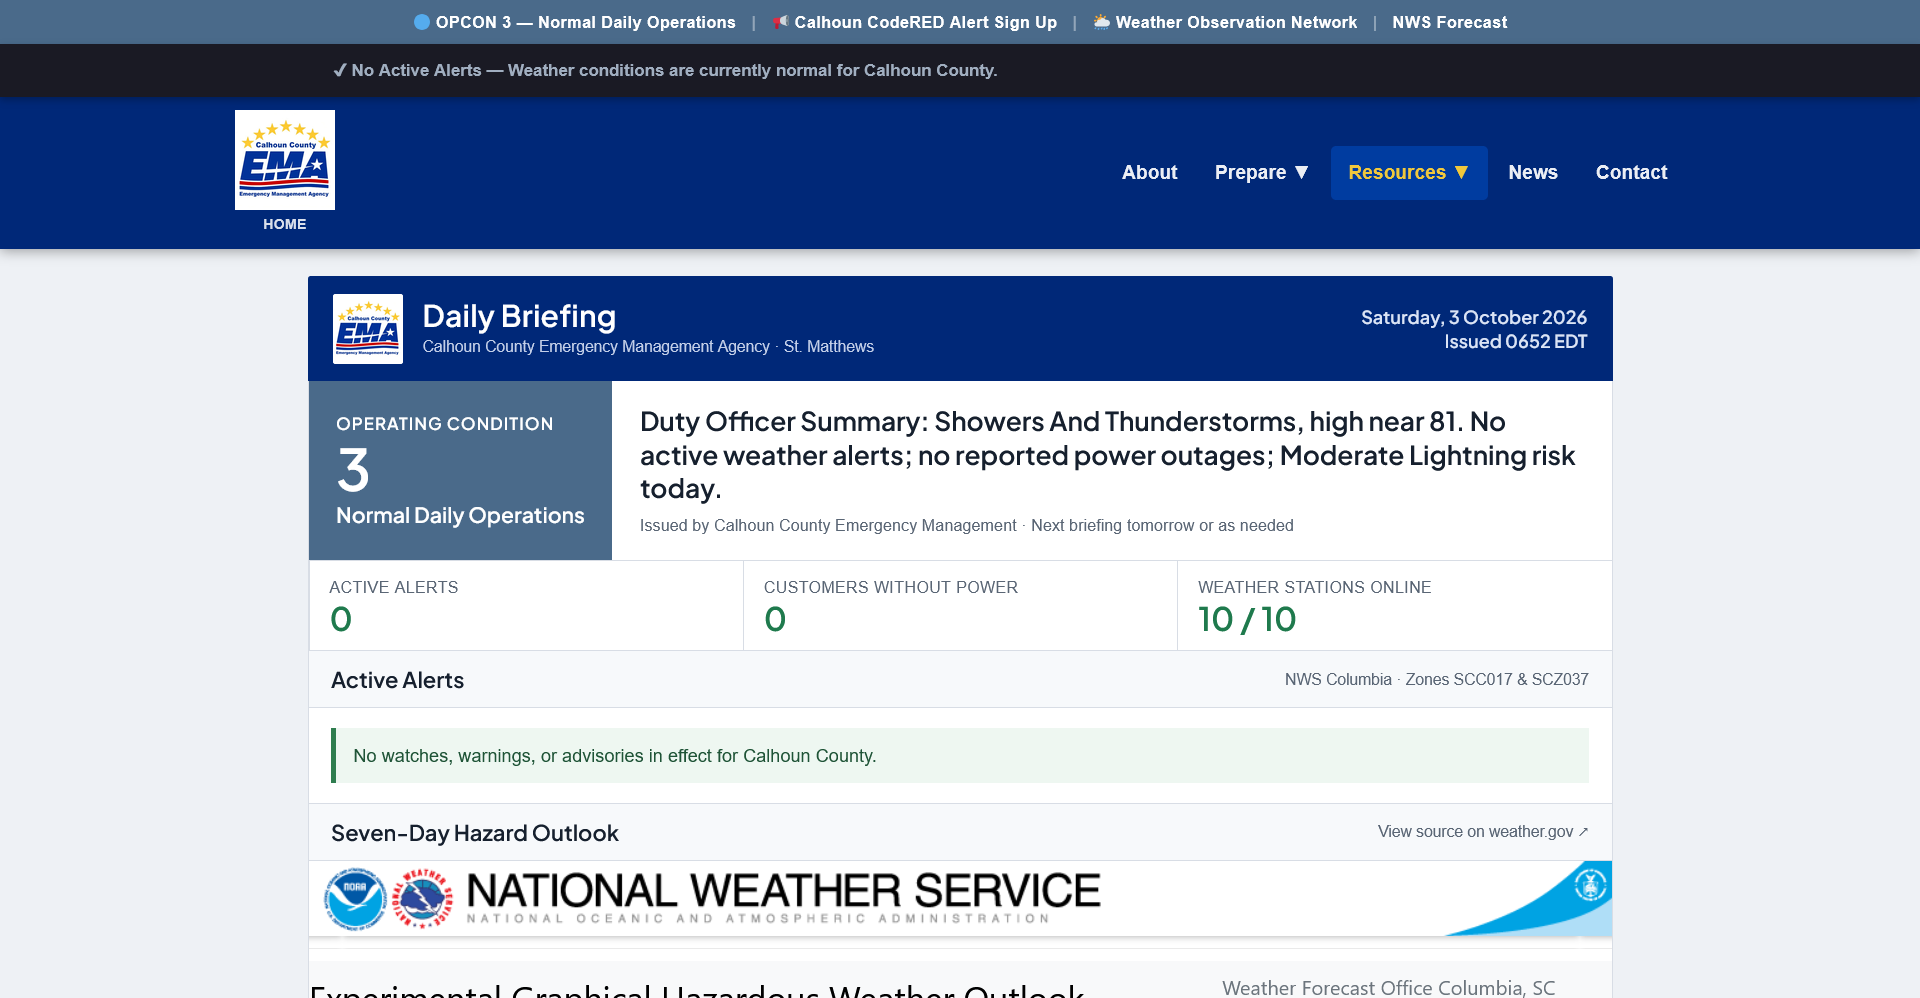
Task: Open the Contact page
Action: 1631,172
